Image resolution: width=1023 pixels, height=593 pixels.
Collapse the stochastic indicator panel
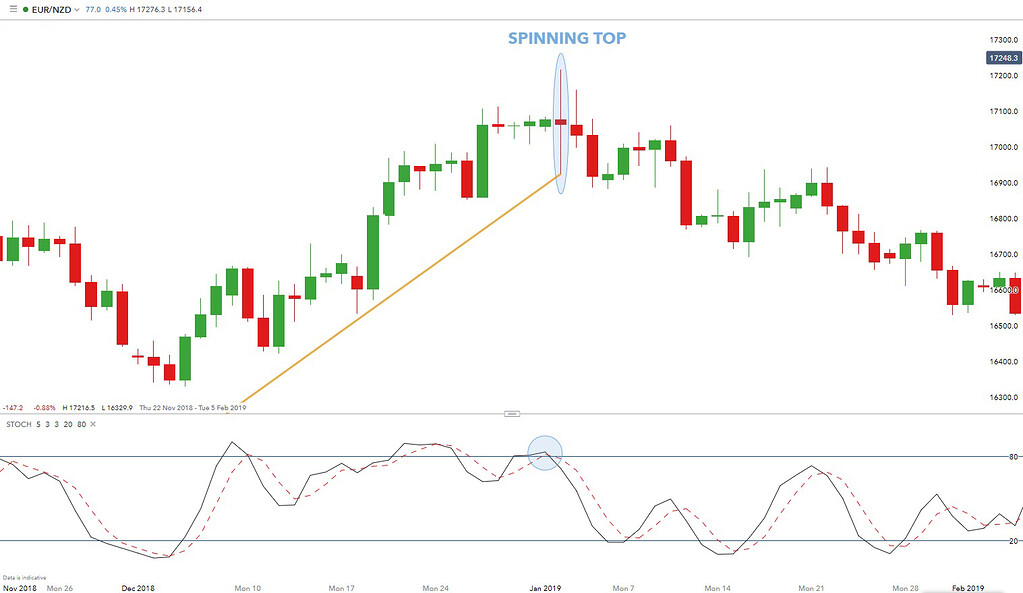point(512,412)
